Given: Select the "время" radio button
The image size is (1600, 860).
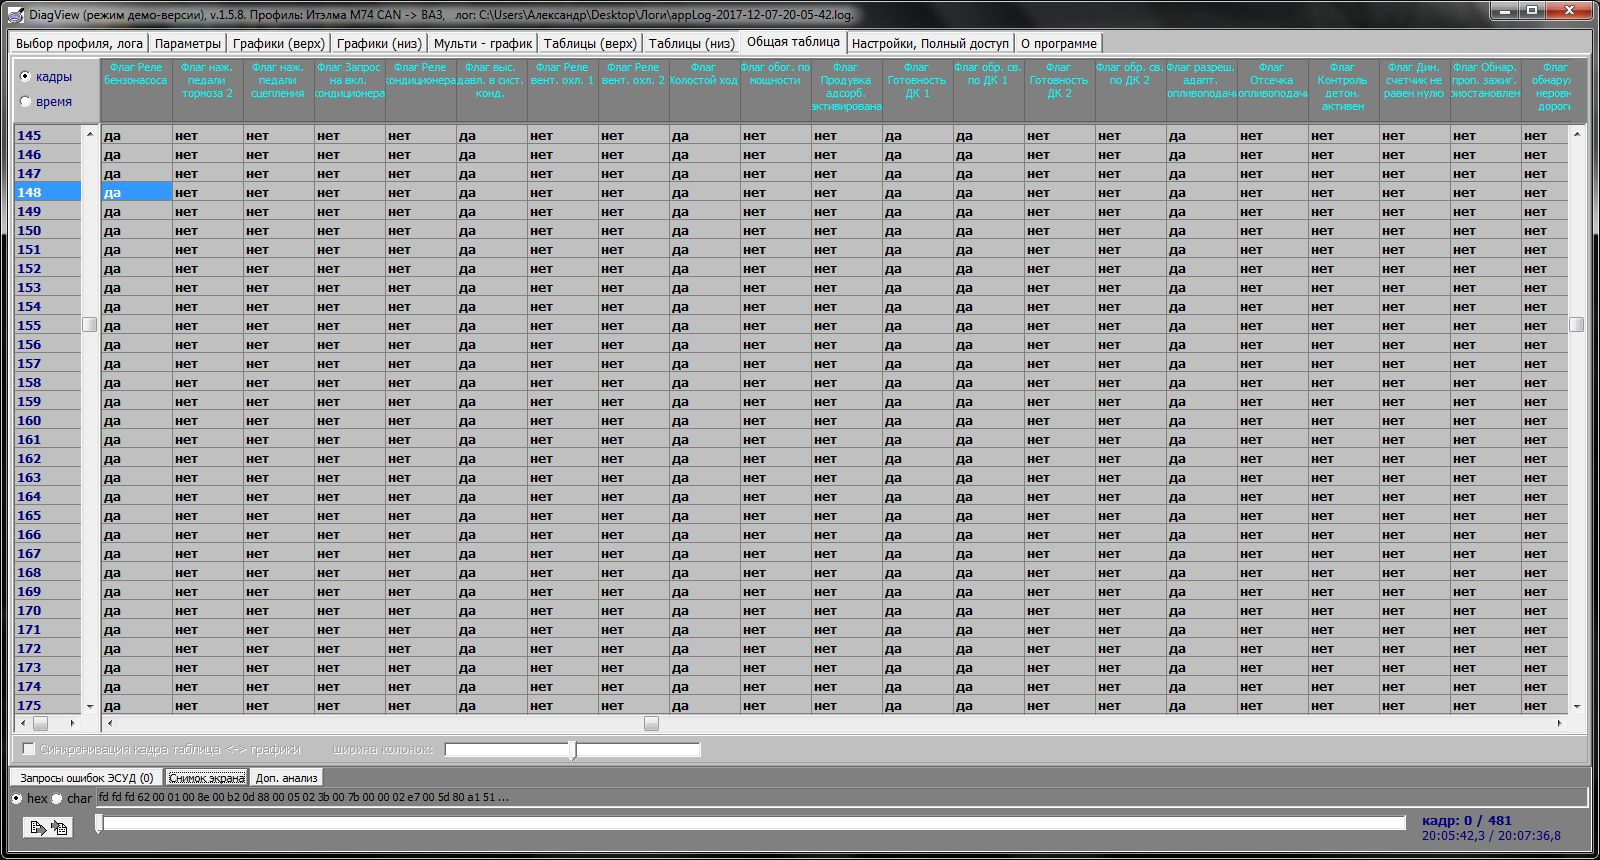Looking at the screenshot, I should [x=26, y=101].
